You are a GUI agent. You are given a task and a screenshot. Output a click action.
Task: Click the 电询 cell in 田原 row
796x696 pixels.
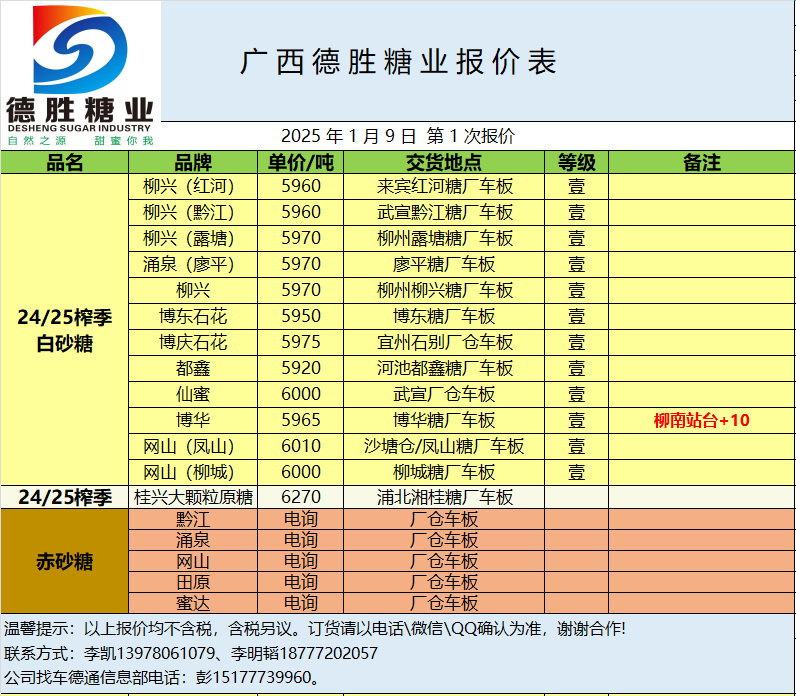301,582
